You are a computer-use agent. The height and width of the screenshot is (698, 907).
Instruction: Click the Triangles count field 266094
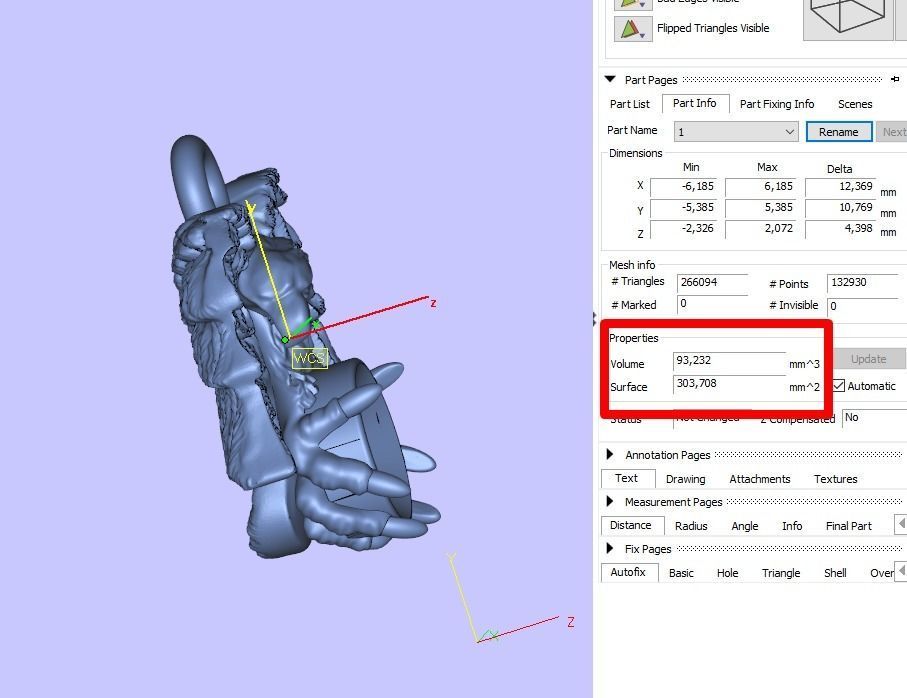tap(713, 283)
